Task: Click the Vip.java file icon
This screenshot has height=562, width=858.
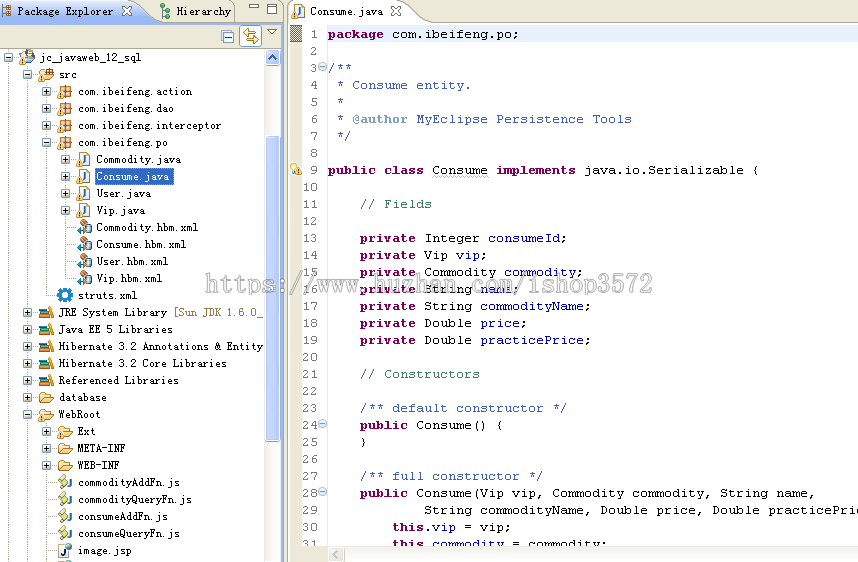Action: (83, 210)
